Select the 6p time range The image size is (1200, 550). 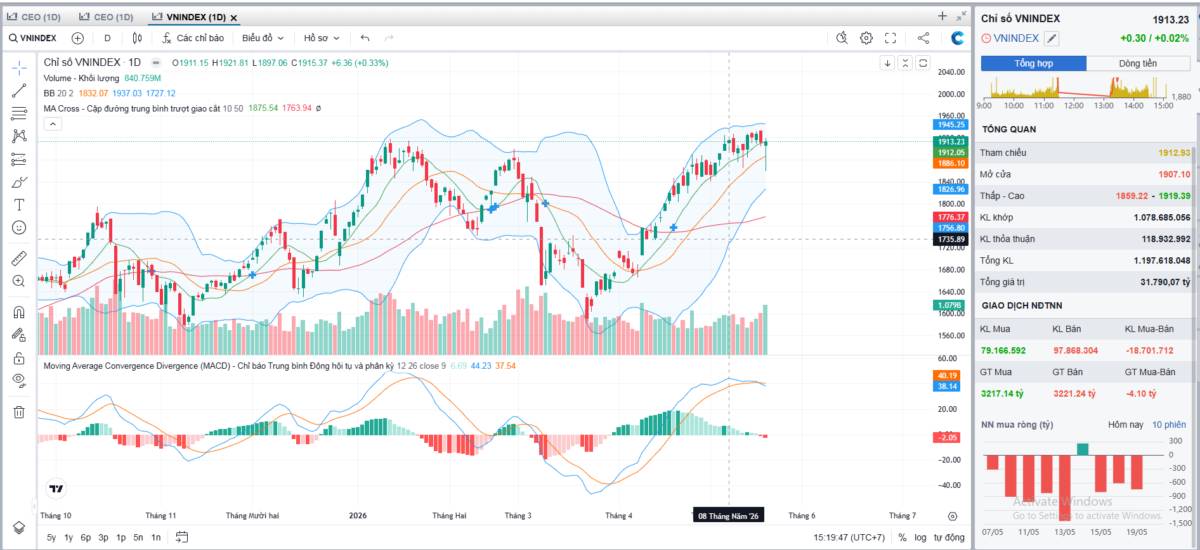(86, 538)
